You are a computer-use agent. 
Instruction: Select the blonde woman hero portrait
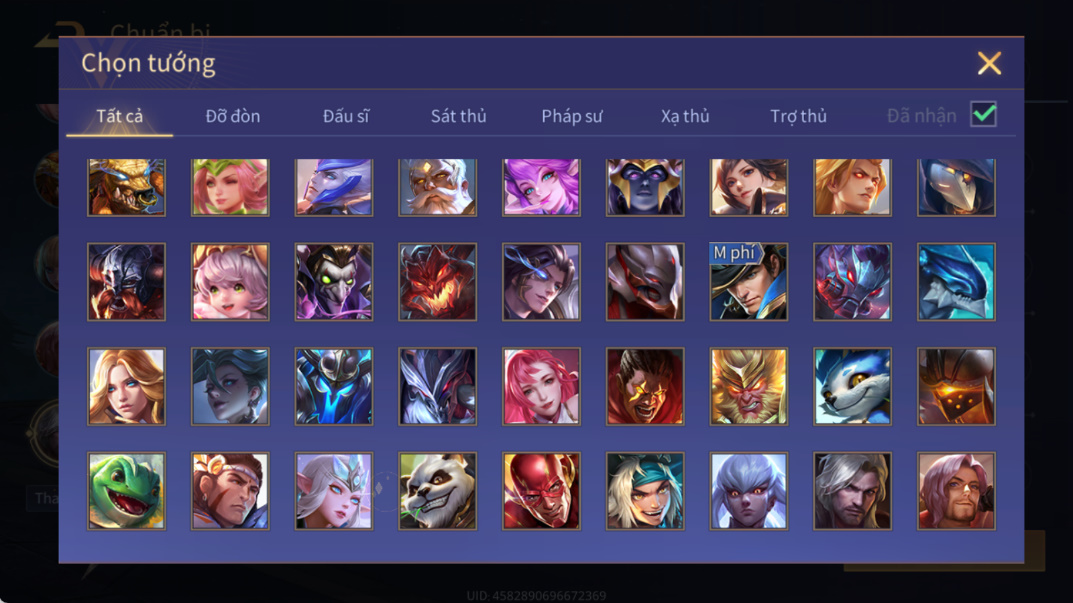click(x=127, y=387)
